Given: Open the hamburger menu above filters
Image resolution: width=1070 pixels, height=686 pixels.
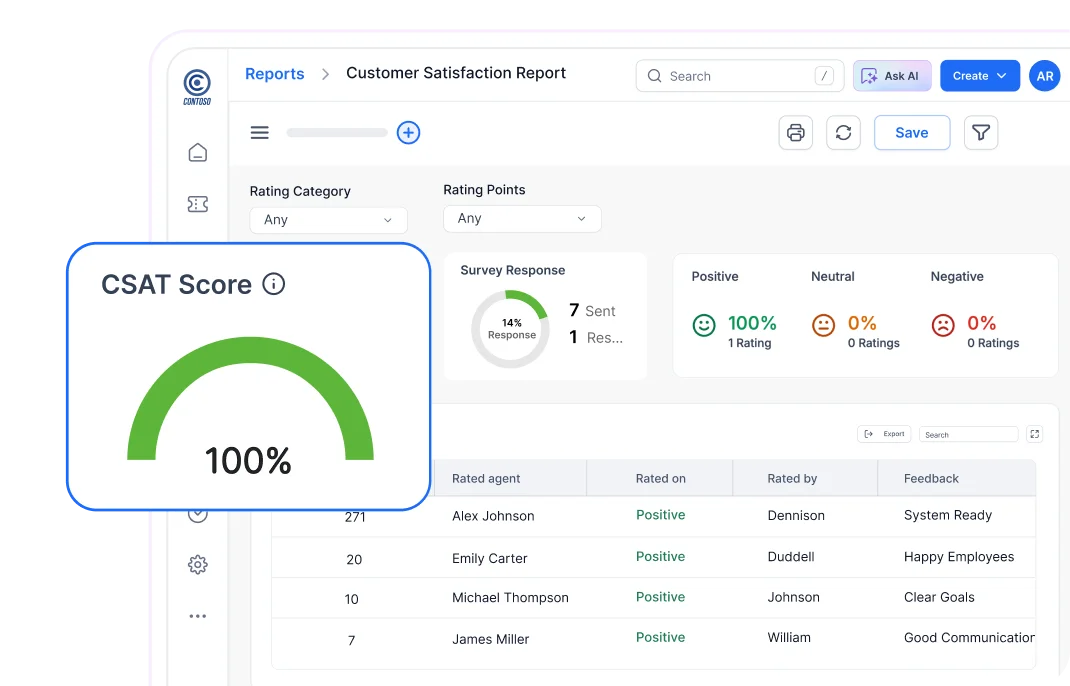Looking at the screenshot, I should click(259, 132).
